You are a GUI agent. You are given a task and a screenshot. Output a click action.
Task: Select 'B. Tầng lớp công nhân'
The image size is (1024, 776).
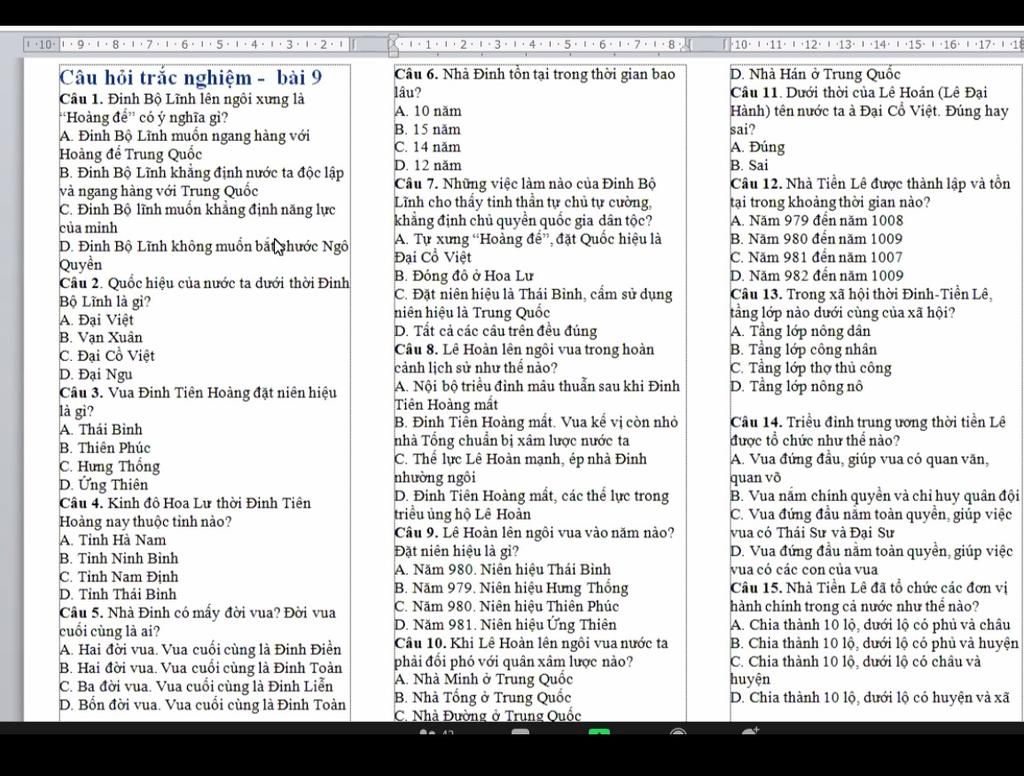(803, 349)
